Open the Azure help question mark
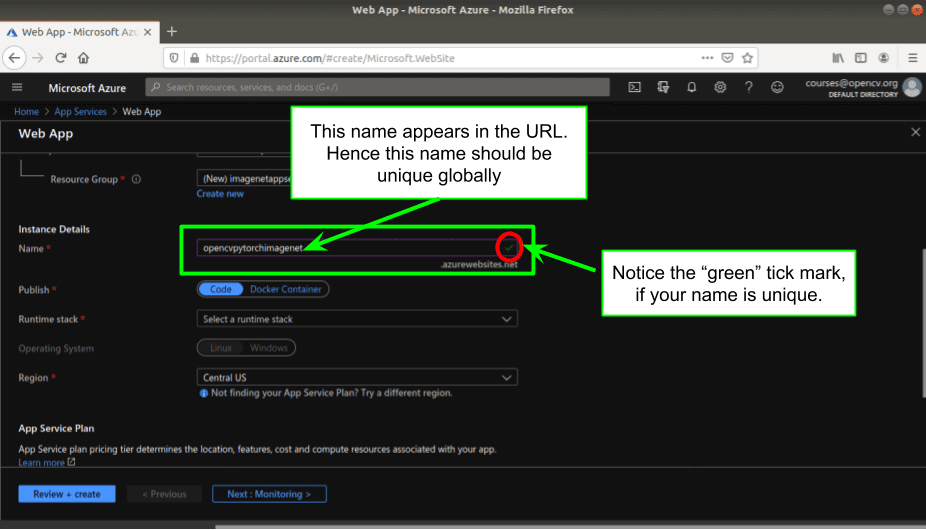 pyautogui.click(x=748, y=87)
